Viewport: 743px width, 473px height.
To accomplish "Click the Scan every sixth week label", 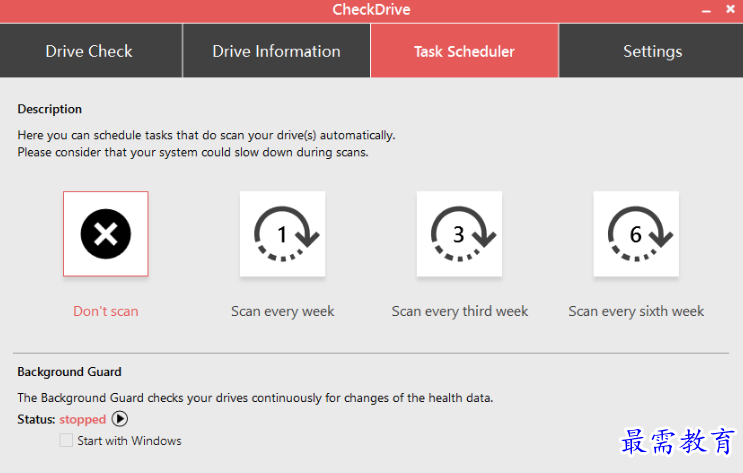I will click(x=636, y=311).
